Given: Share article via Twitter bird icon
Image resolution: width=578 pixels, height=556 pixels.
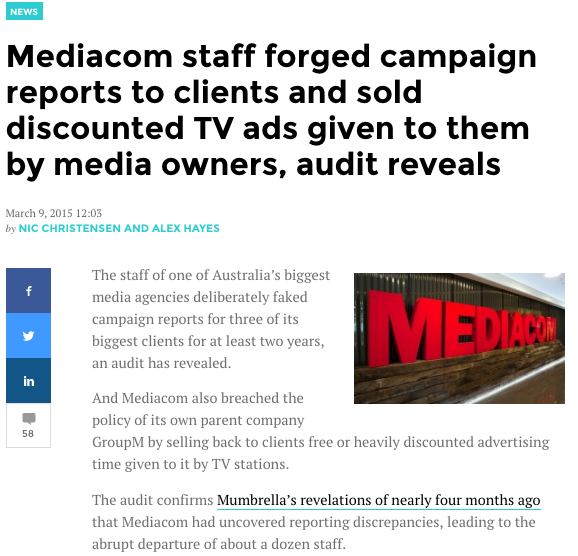Looking at the screenshot, I should pyautogui.click(x=28, y=336).
